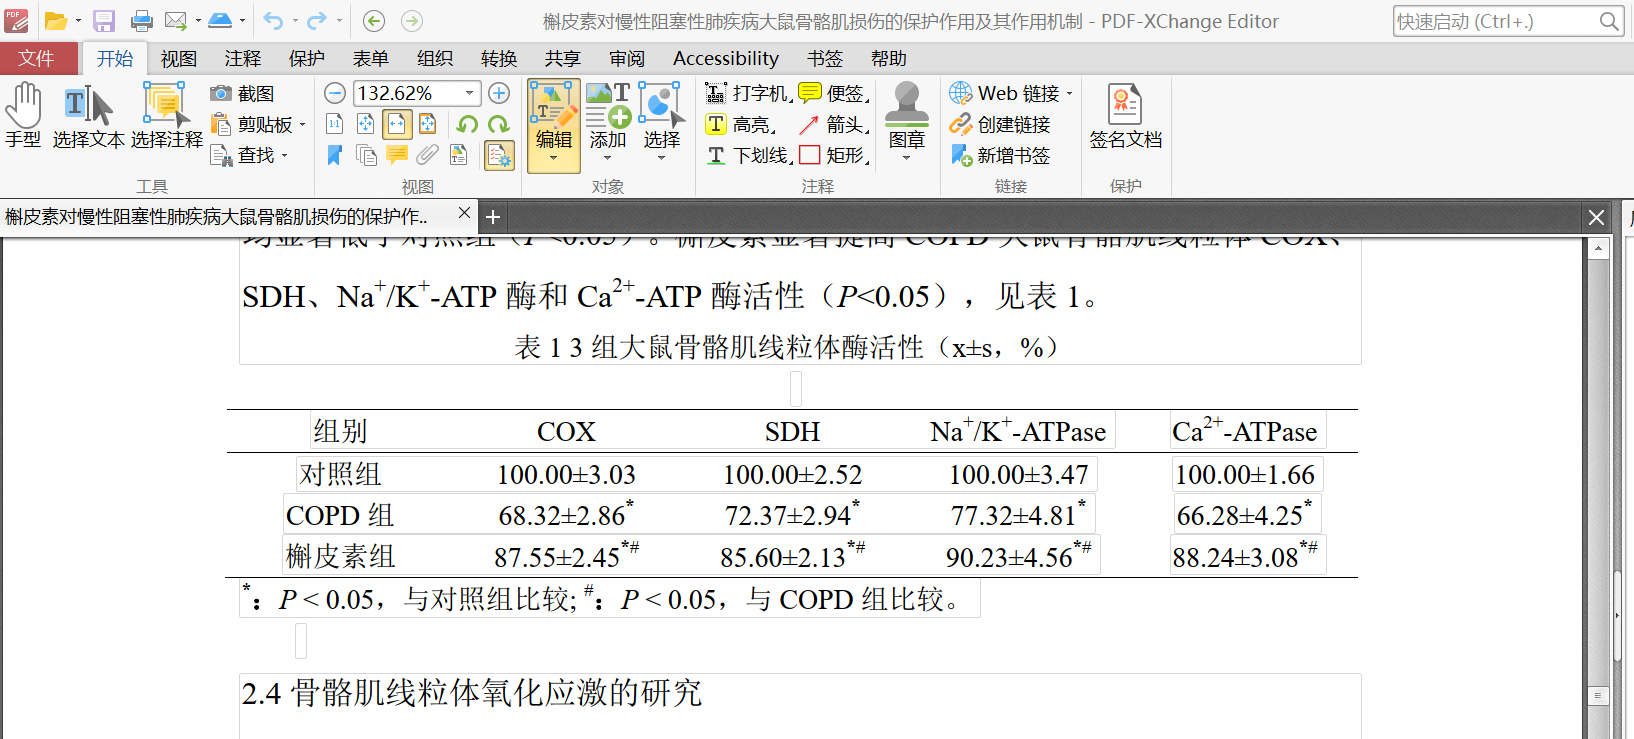Switch to the Accessibility ribbon tab
The height and width of the screenshot is (739, 1634).
726,59
